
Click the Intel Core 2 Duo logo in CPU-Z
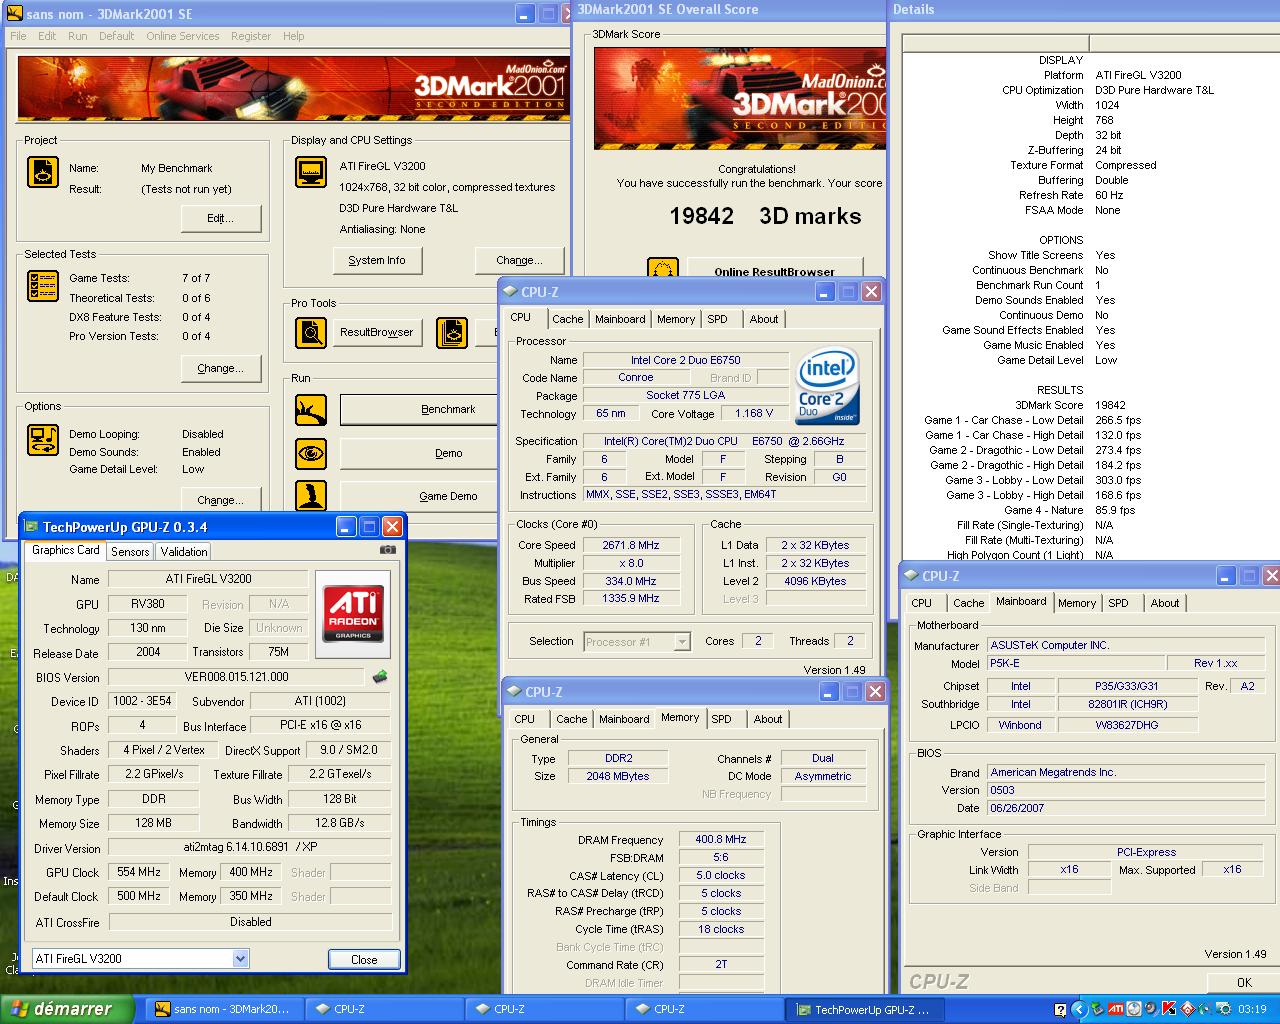[x=827, y=386]
